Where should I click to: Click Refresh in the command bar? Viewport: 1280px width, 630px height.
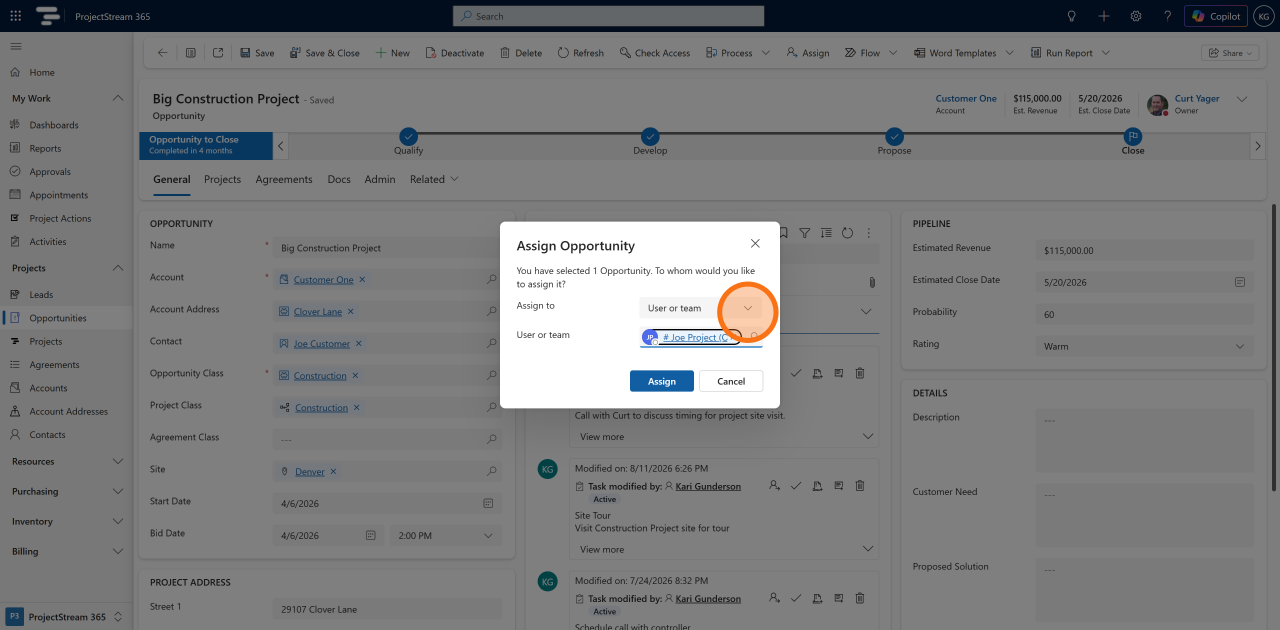(581, 53)
